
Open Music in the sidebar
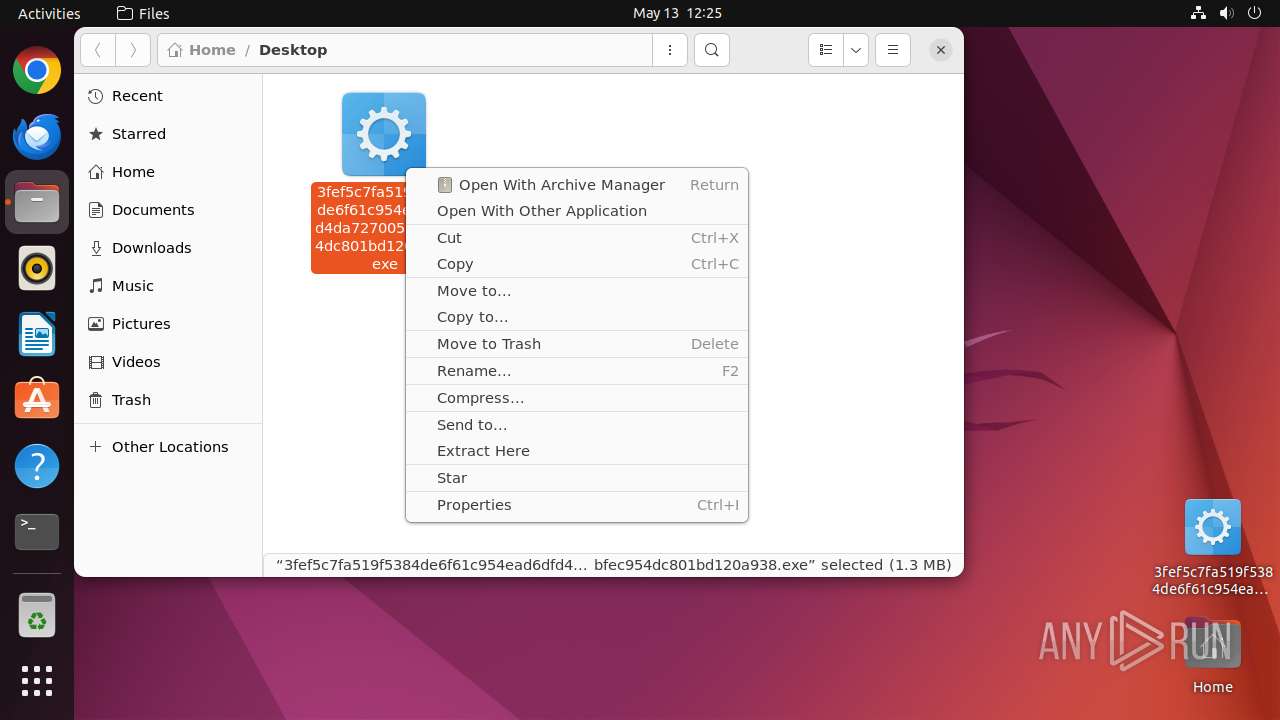coord(168,286)
